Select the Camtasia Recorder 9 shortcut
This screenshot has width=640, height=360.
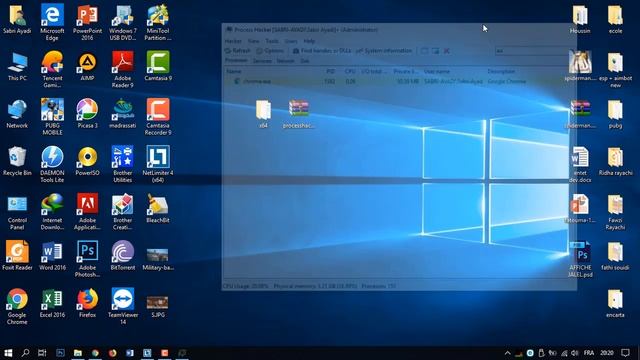158,117
